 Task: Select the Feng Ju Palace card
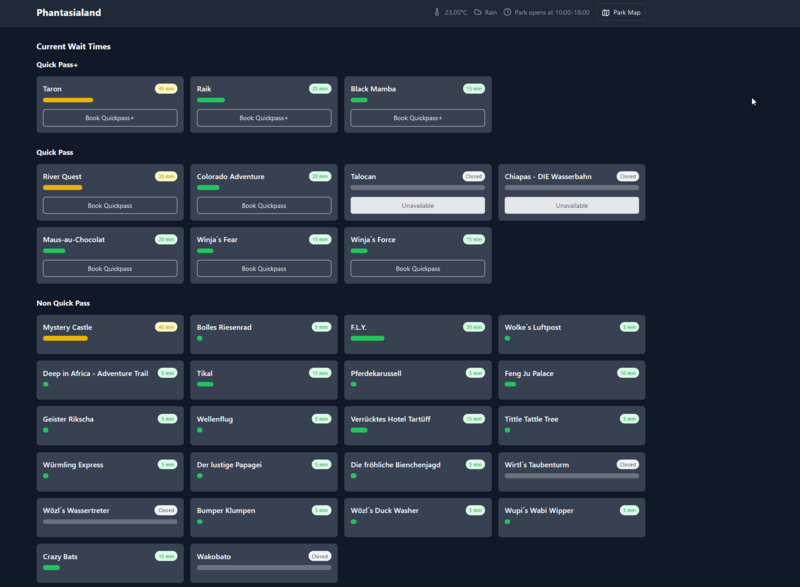tap(571, 380)
